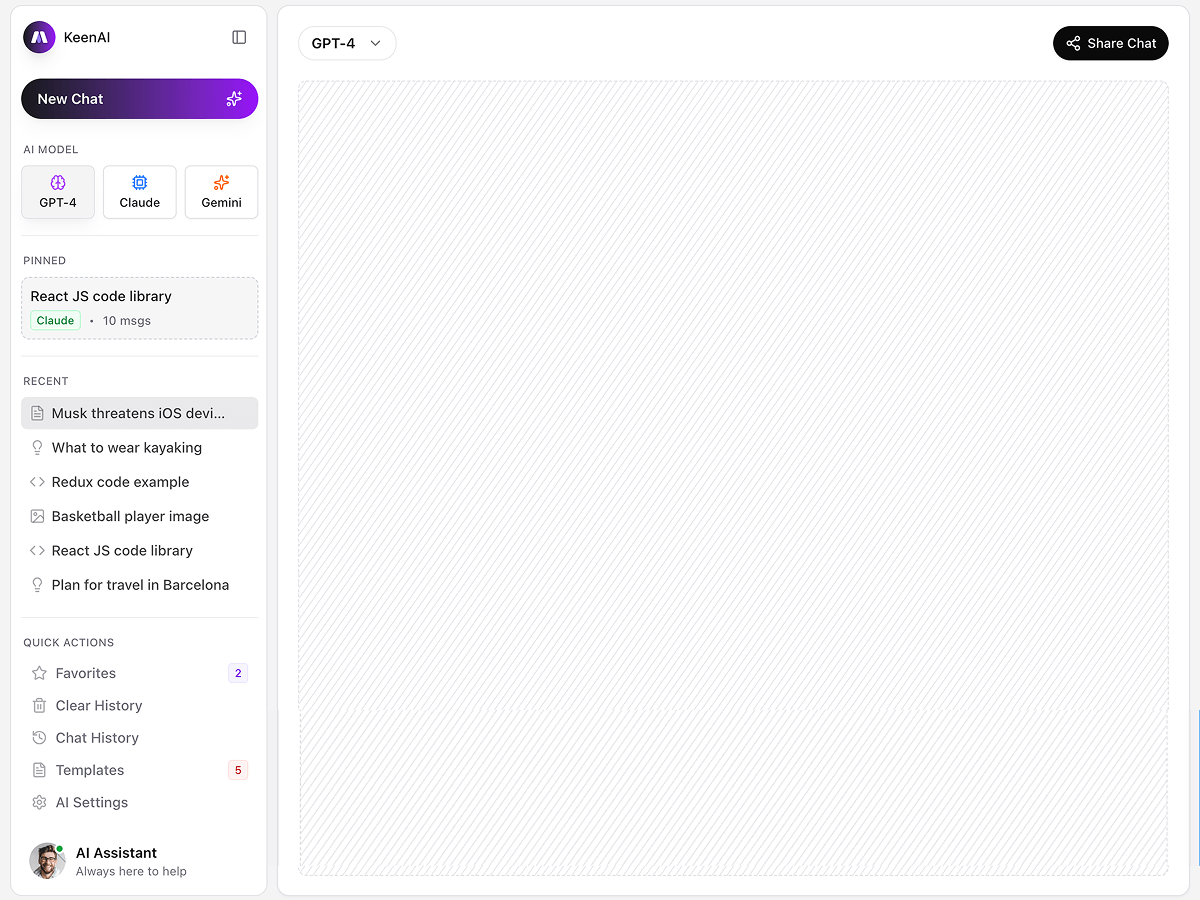
Task: Open Templates quick action
Action: [90, 770]
